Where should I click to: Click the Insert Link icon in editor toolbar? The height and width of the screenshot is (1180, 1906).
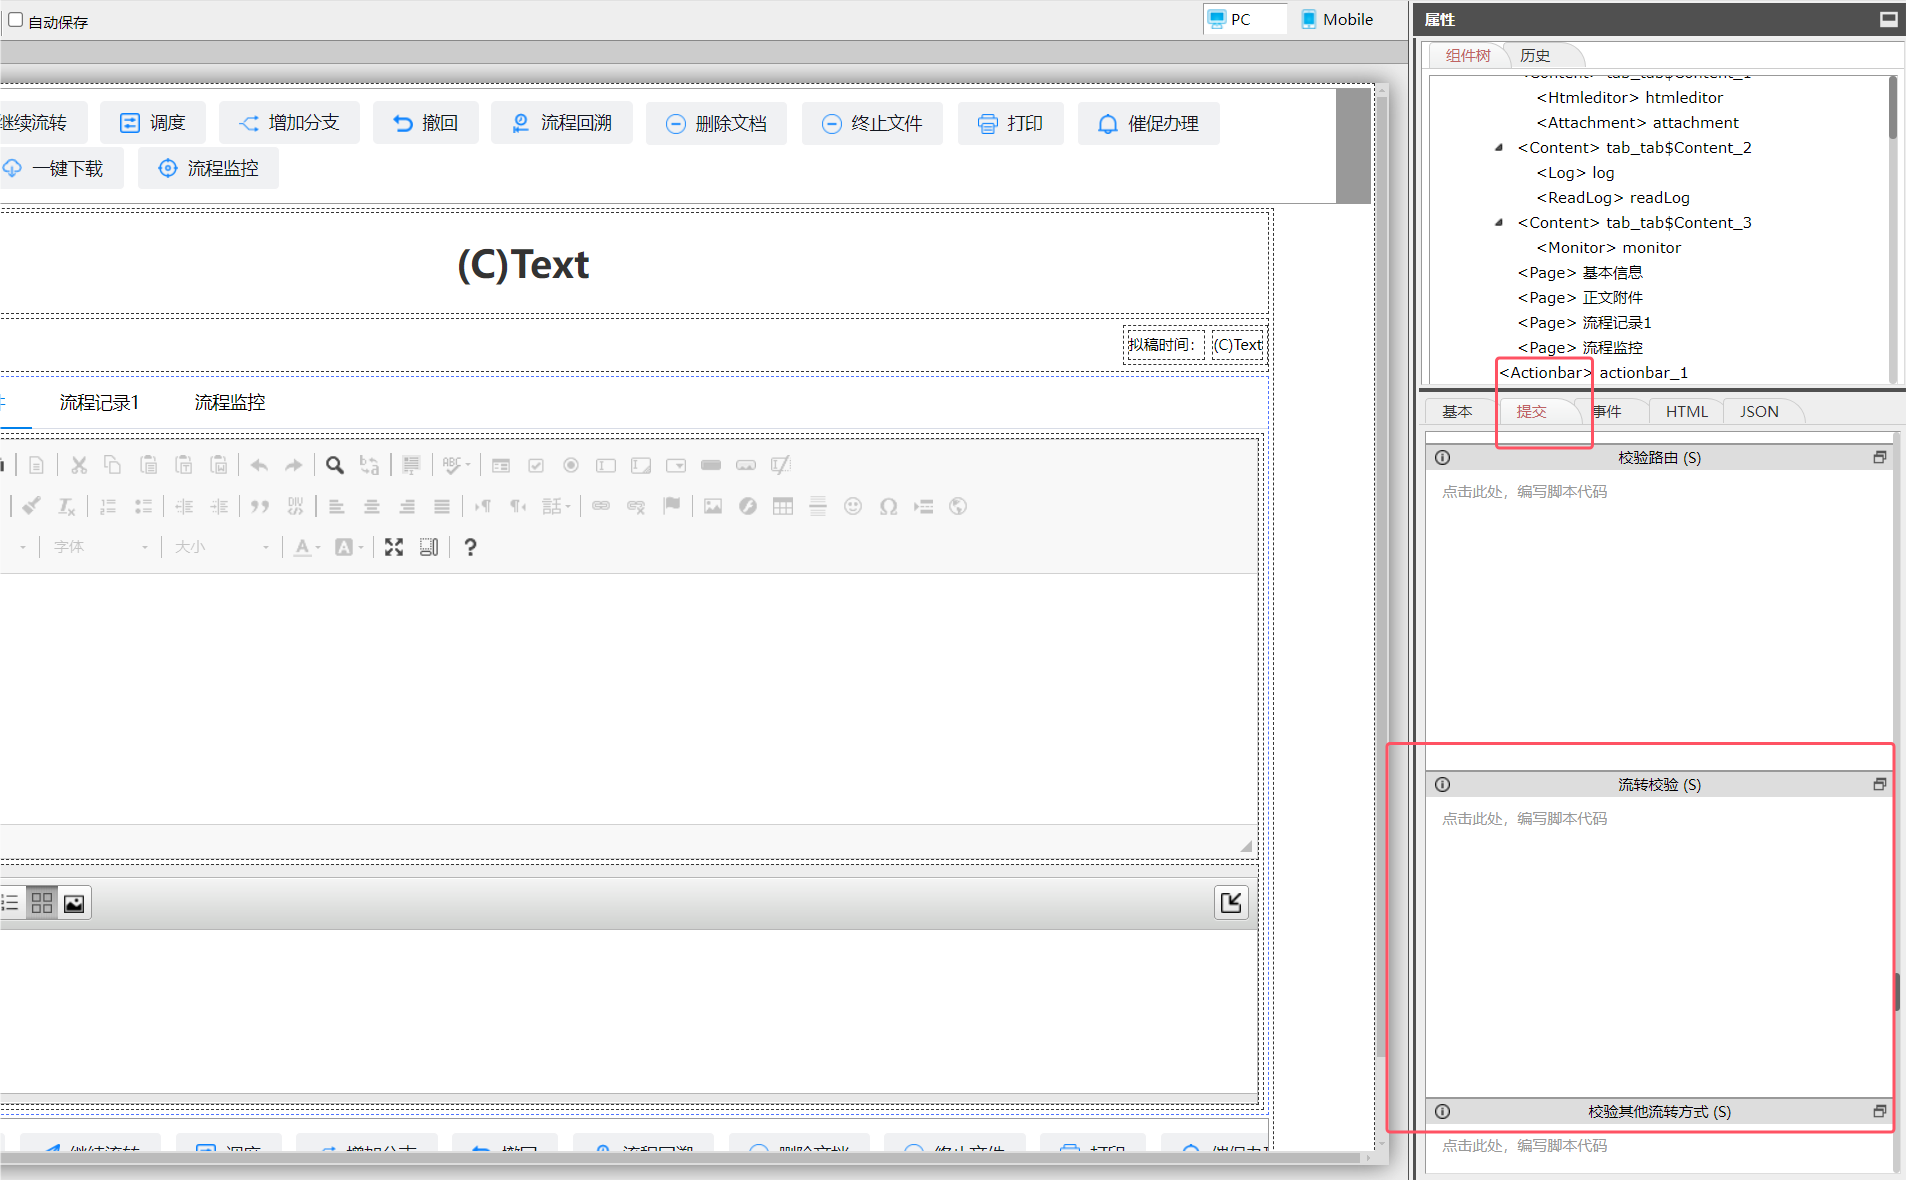pos(600,506)
